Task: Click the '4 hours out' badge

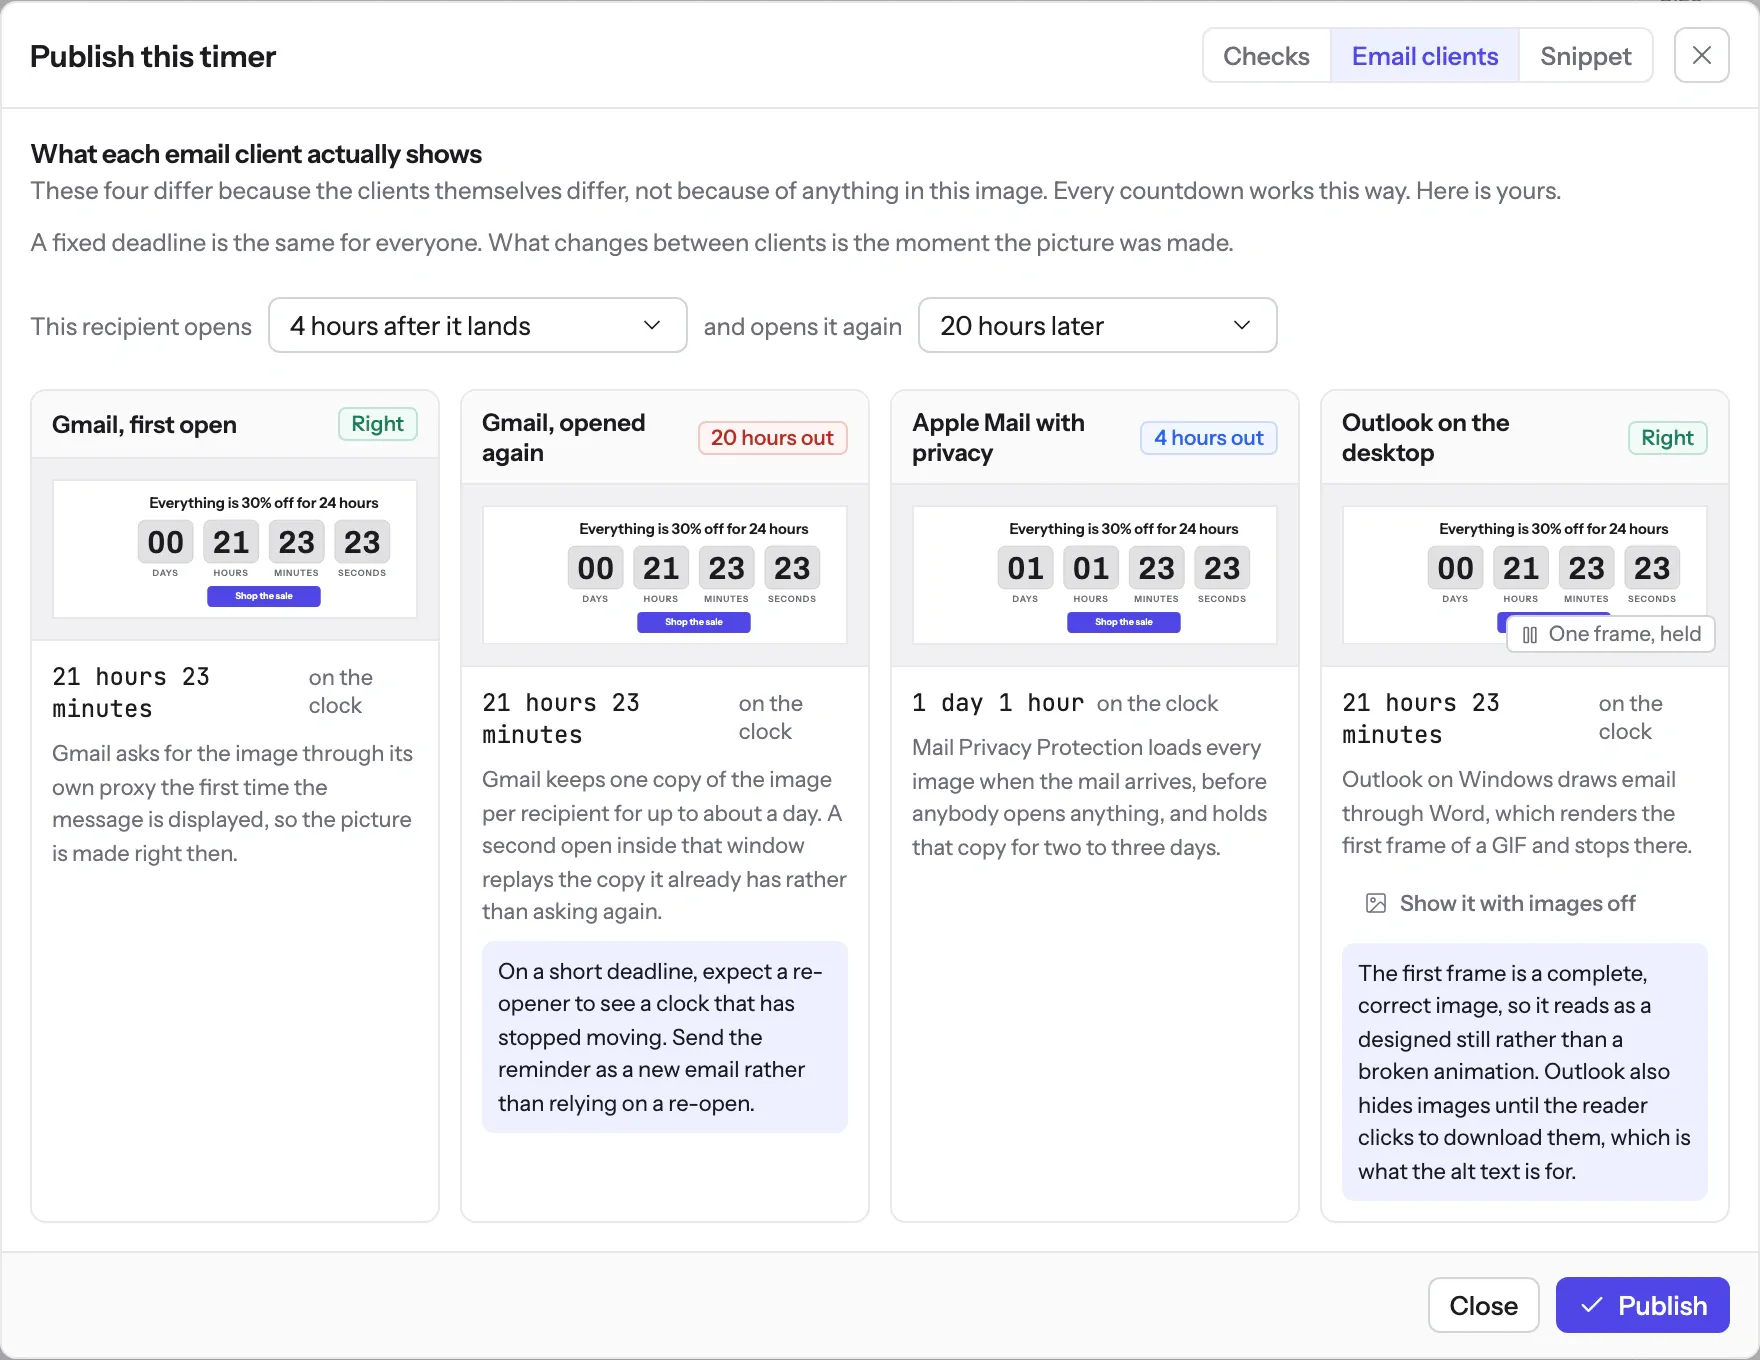Action: point(1208,438)
